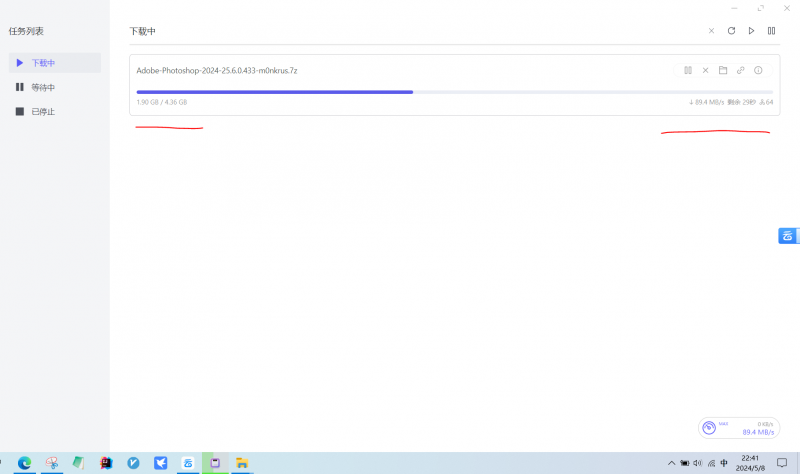This screenshot has width=800, height=474.
Task: Copy the link of the Photoshop download
Action: [x=740, y=71]
